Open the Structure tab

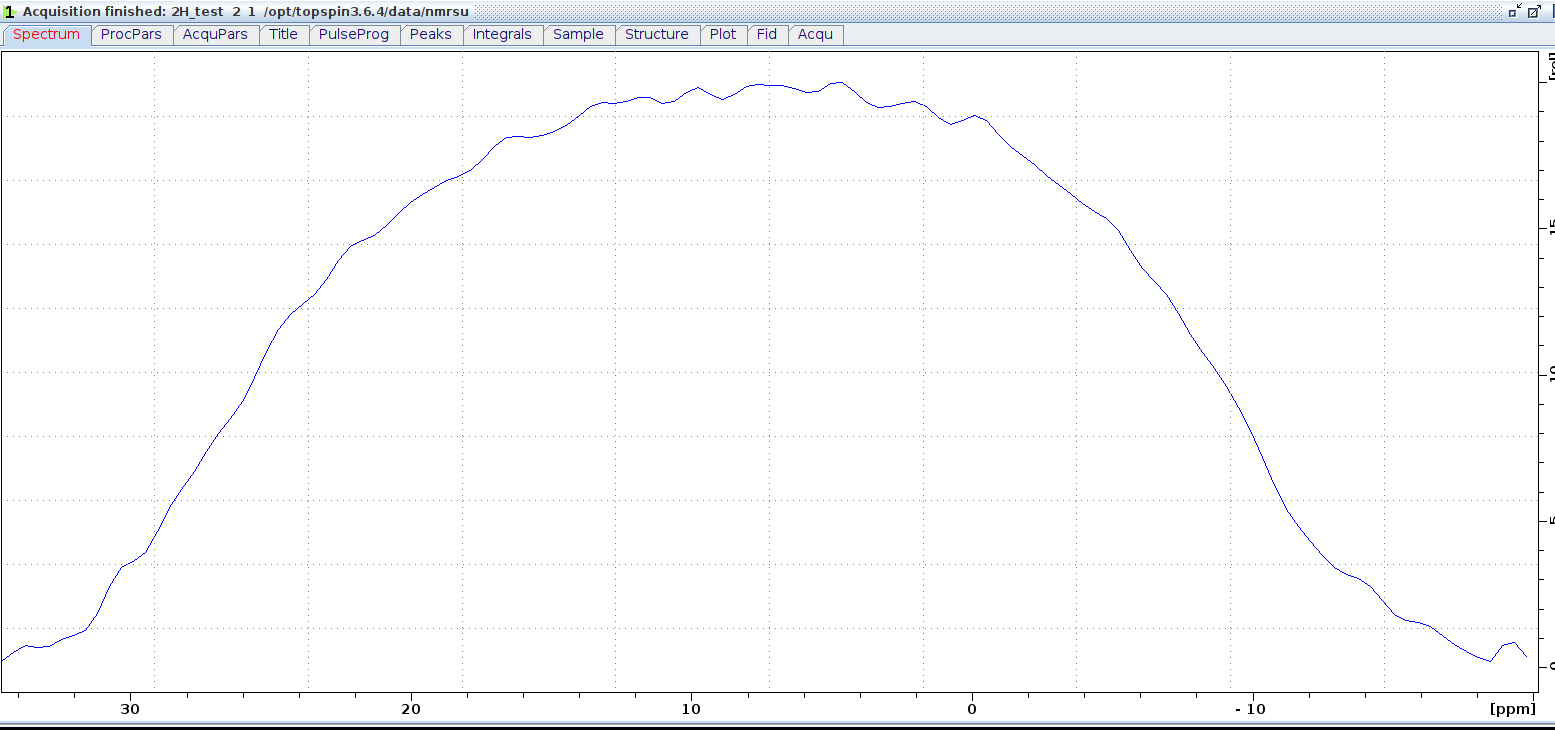pos(656,34)
